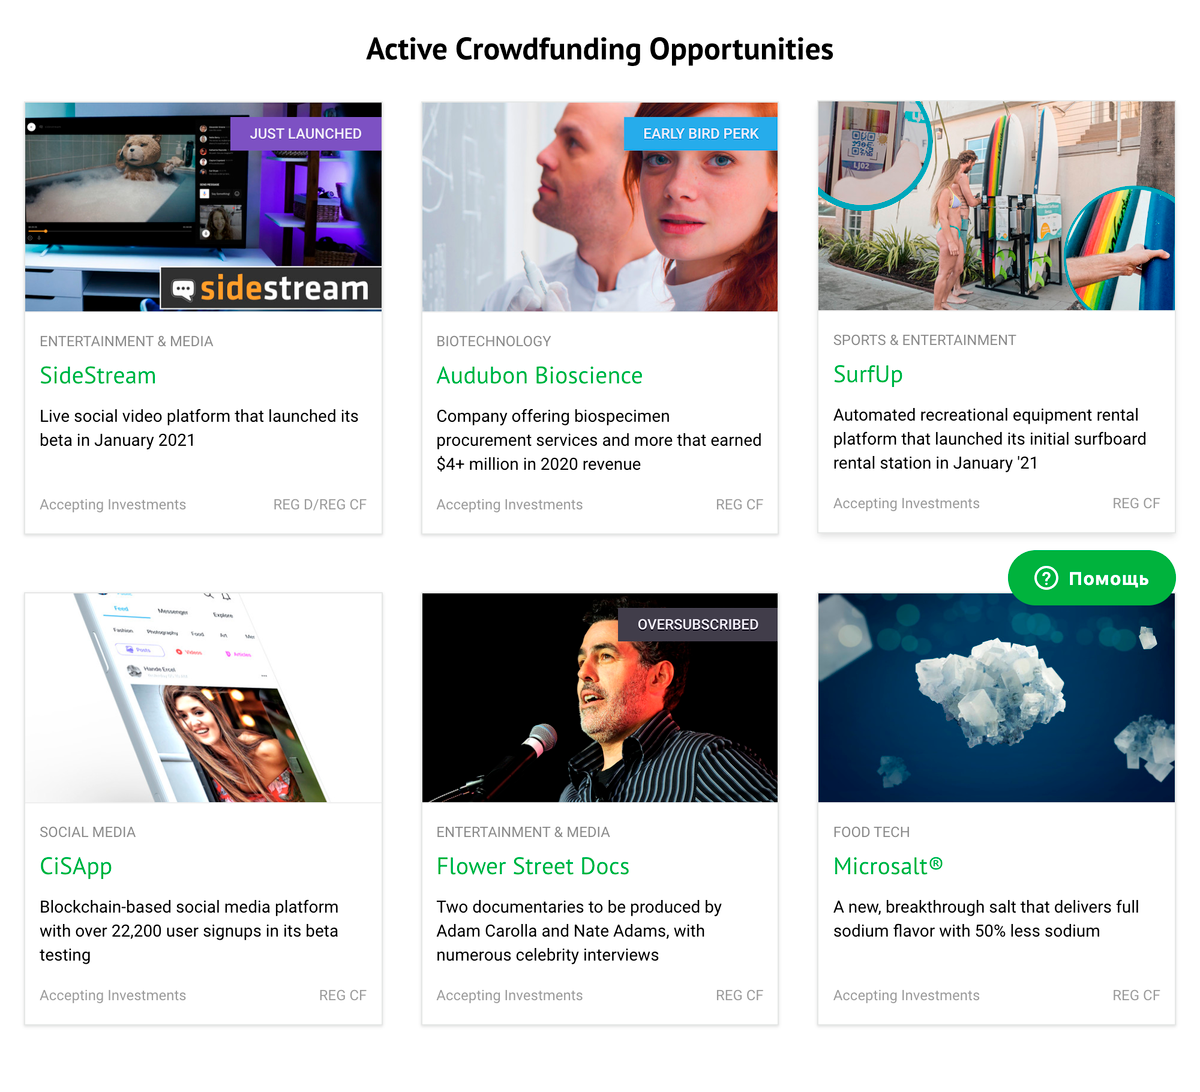Click Accepting Investments on Microsalt card

click(x=906, y=996)
